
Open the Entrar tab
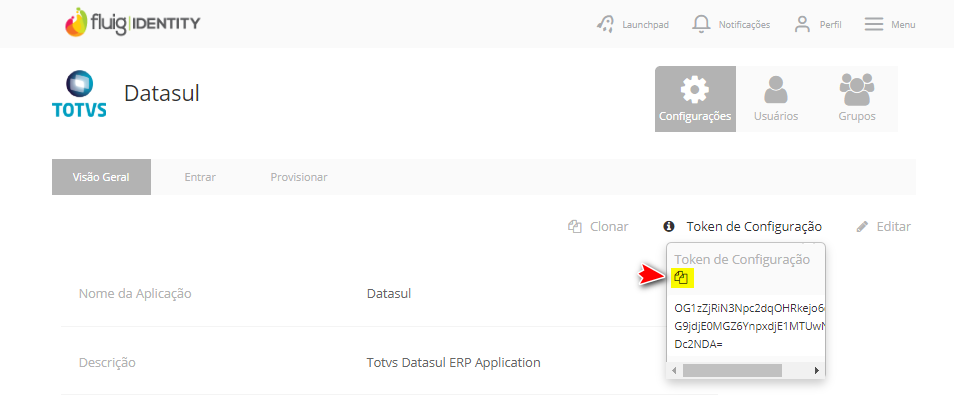[x=200, y=177]
